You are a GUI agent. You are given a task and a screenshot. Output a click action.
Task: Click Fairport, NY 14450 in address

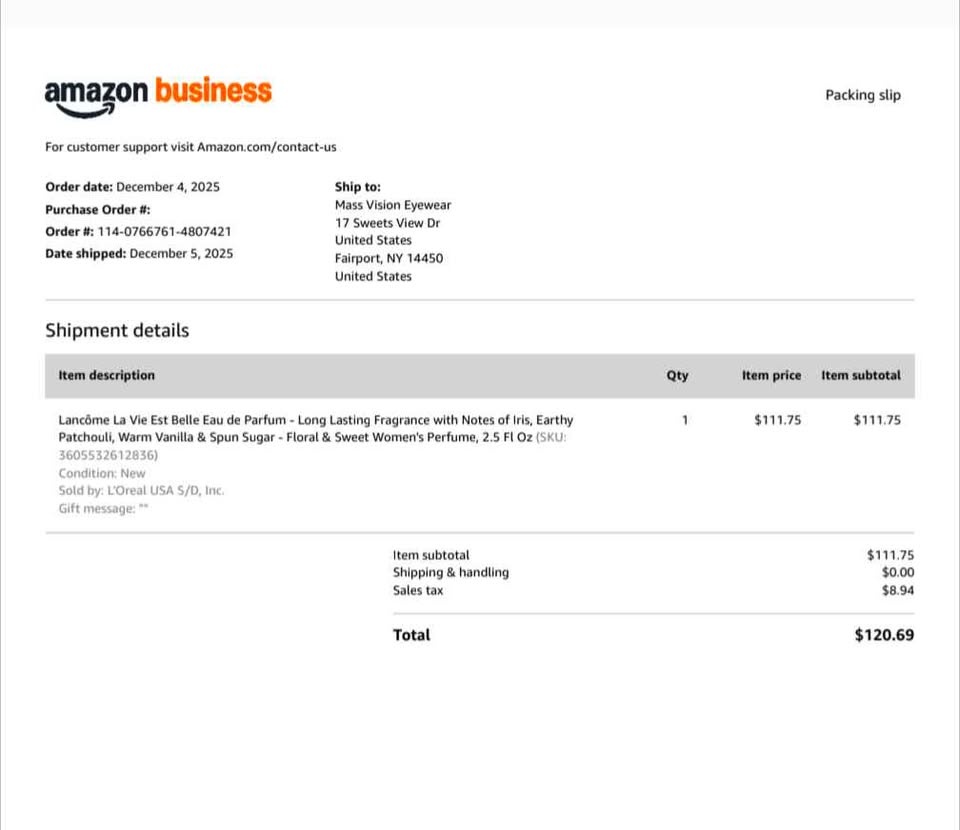coord(389,258)
